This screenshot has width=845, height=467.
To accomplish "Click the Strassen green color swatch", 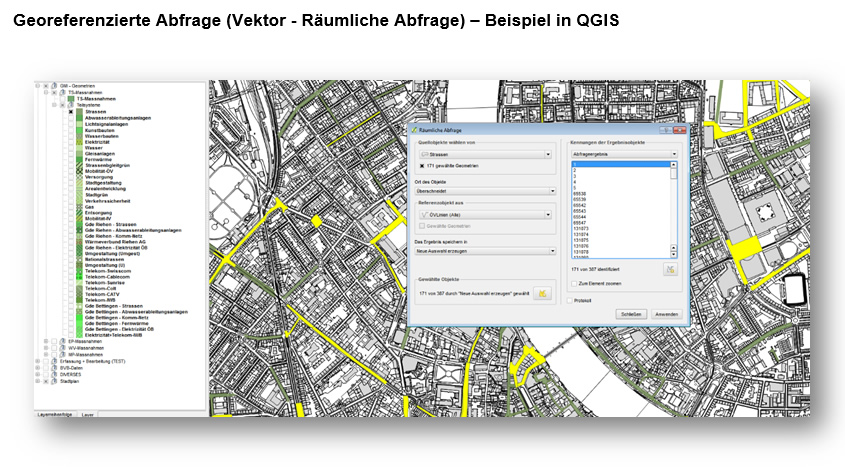I will 79,111.
